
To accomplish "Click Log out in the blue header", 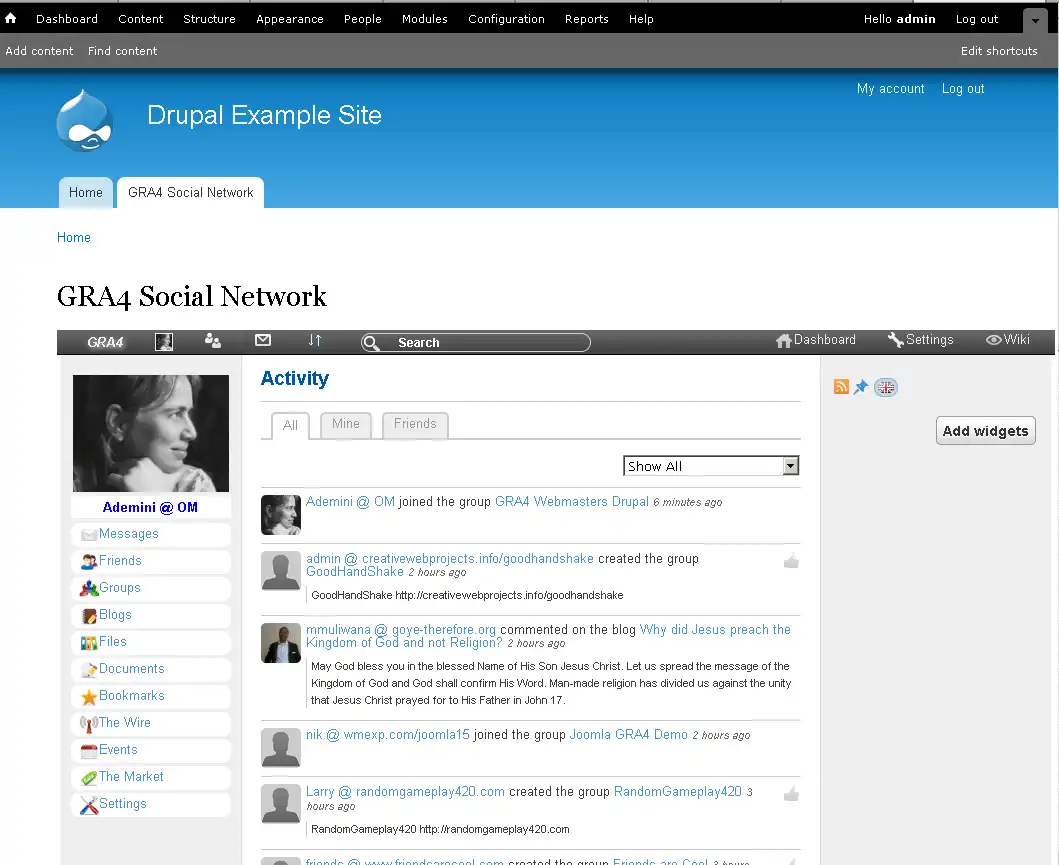I will click(963, 88).
